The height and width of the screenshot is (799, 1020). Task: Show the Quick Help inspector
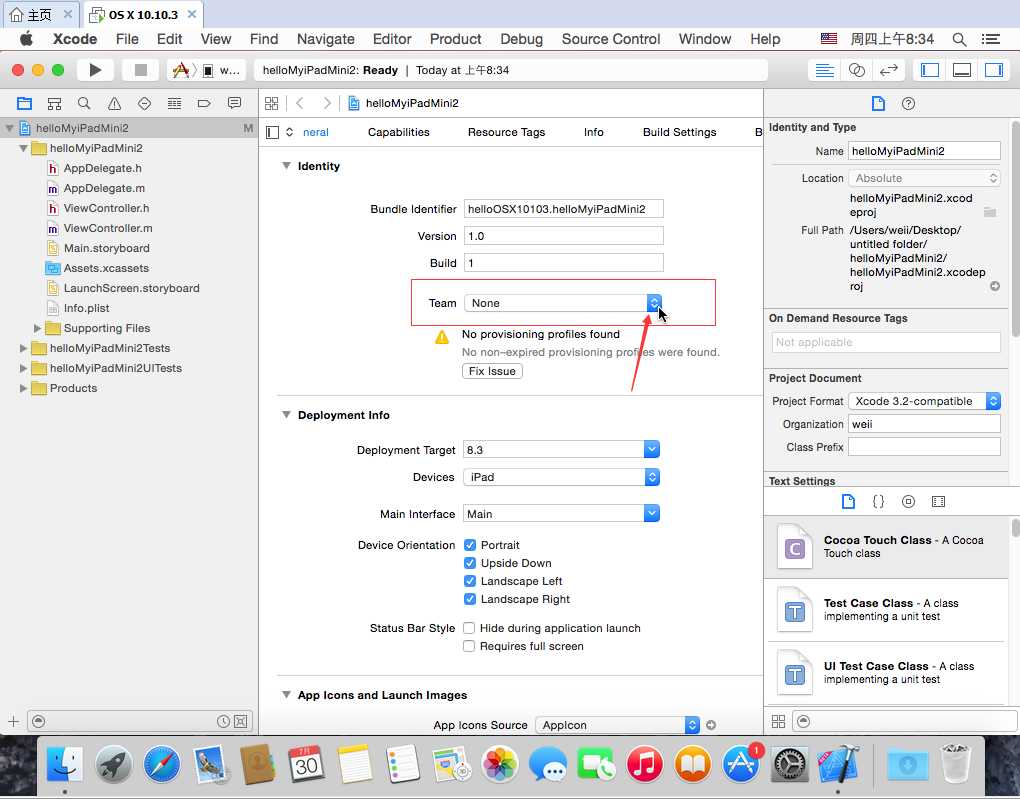908,103
